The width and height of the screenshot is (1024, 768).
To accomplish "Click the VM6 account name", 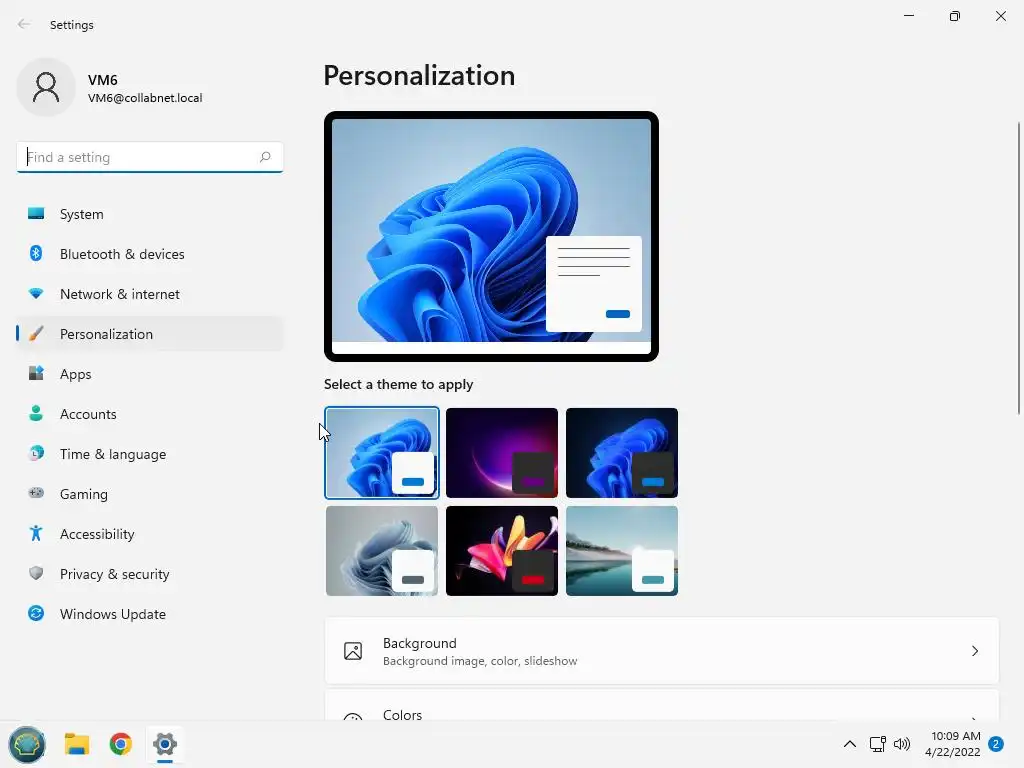I will pos(103,80).
